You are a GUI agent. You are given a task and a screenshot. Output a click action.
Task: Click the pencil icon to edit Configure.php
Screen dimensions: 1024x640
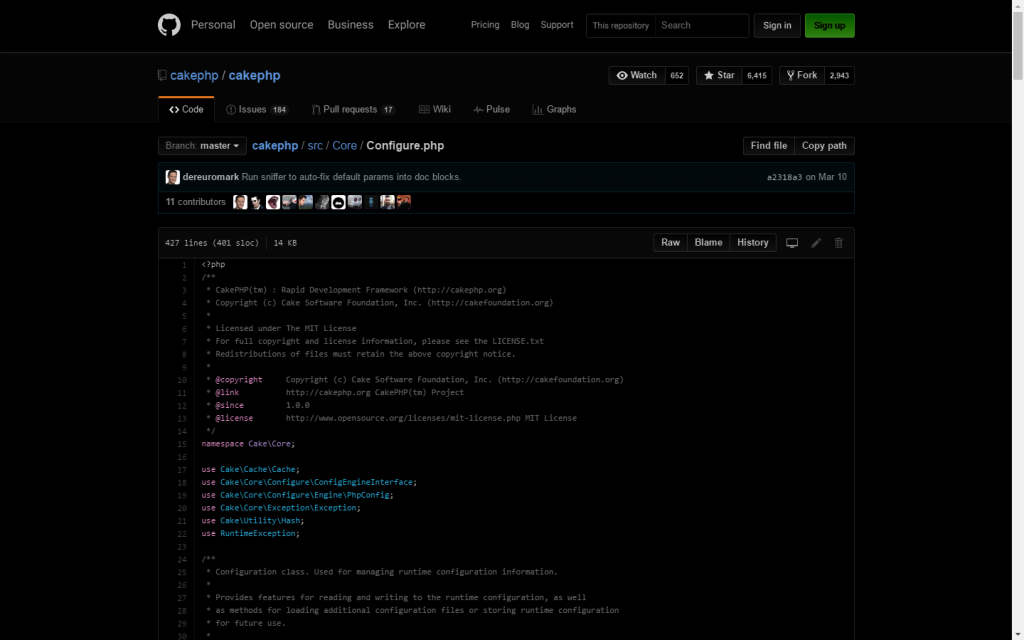click(x=816, y=243)
